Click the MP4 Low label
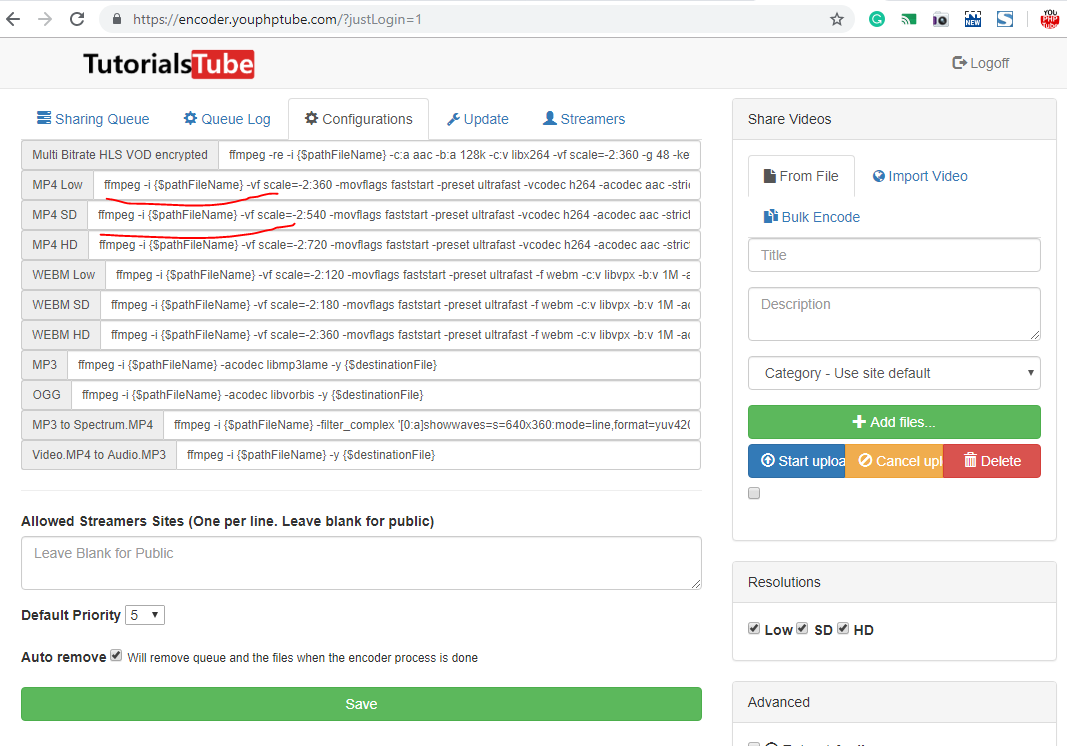Image resolution: width=1067 pixels, height=746 pixels. [x=57, y=185]
